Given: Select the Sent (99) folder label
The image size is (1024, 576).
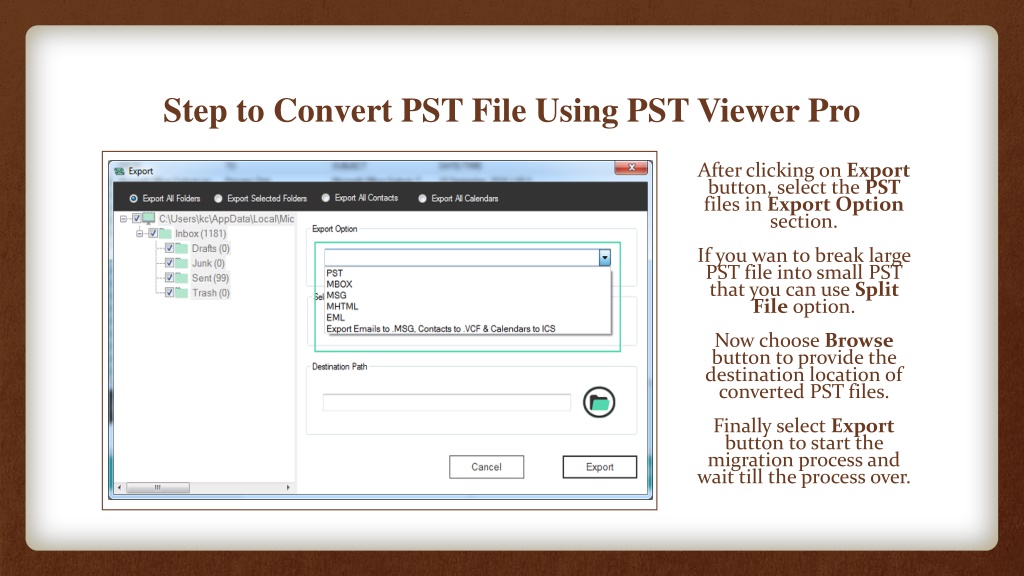Looking at the screenshot, I should coord(210,278).
